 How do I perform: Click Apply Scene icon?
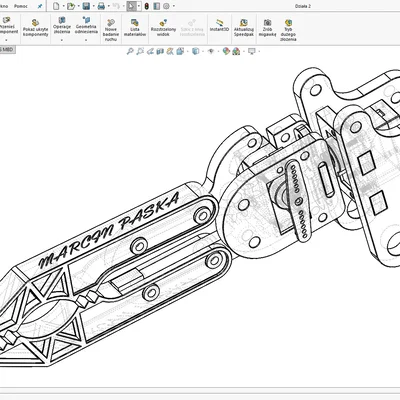tap(236, 51)
